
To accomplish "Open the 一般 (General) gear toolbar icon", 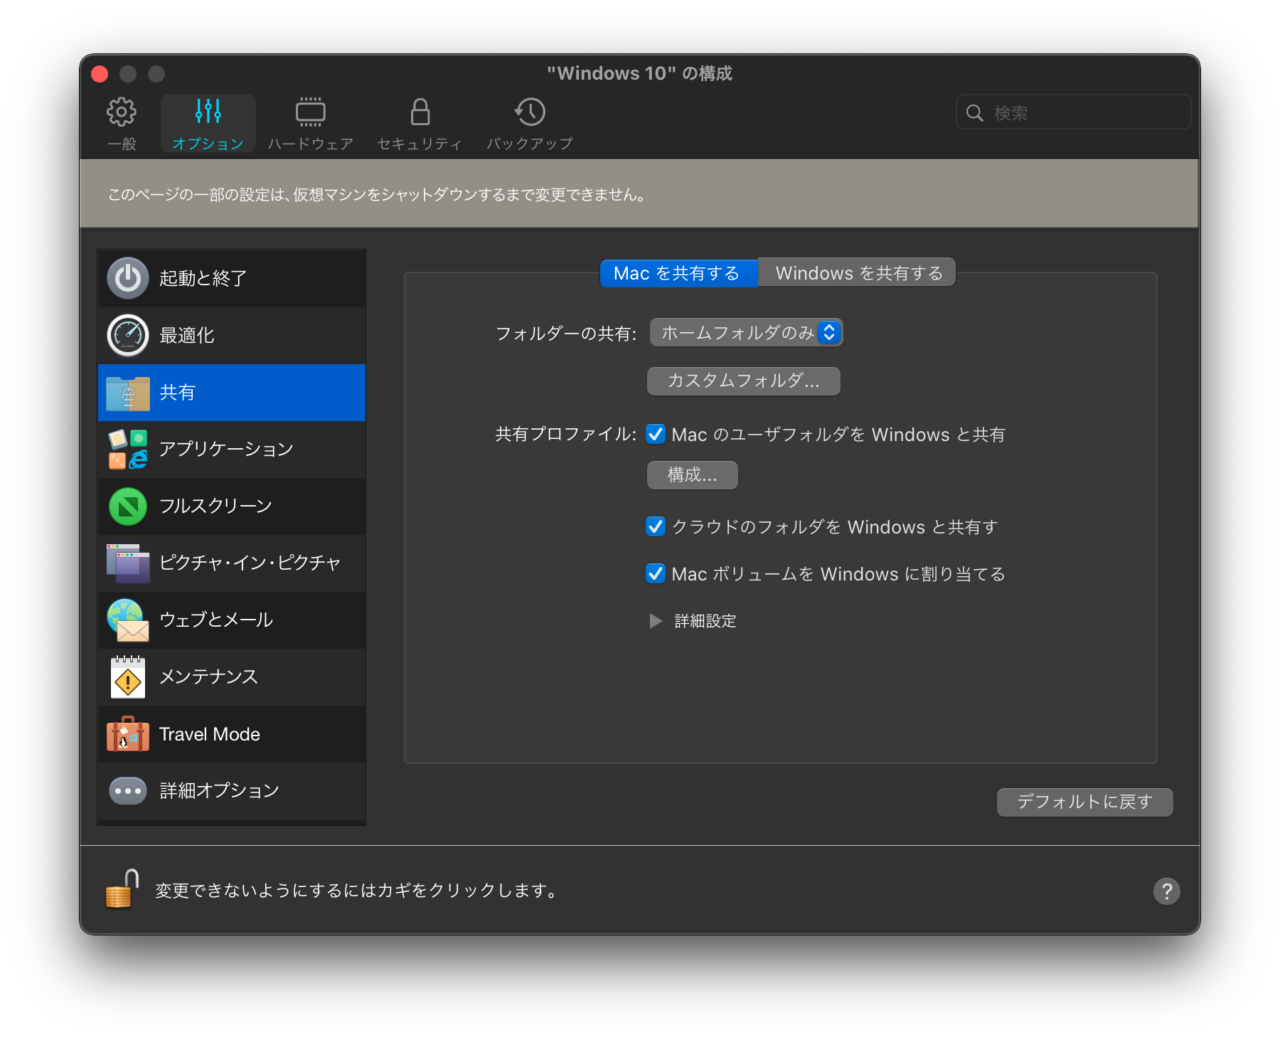I will pyautogui.click(x=121, y=112).
